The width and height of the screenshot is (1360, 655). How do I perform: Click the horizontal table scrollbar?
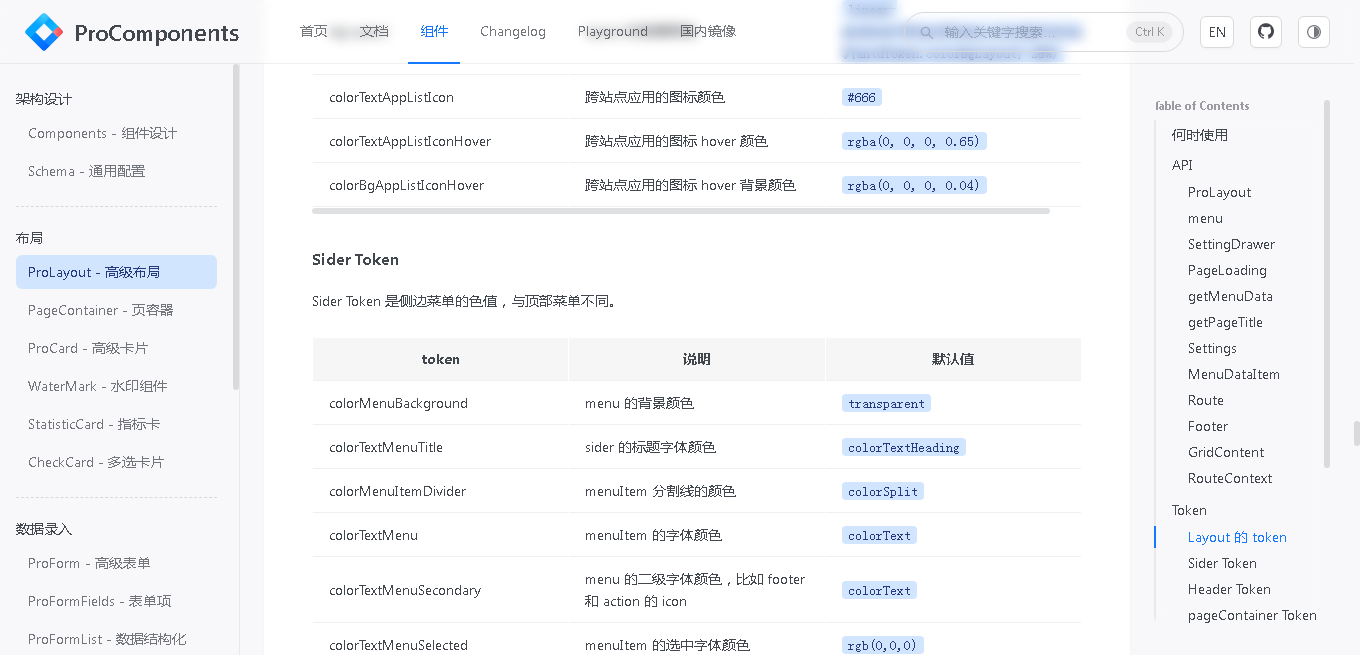click(680, 211)
